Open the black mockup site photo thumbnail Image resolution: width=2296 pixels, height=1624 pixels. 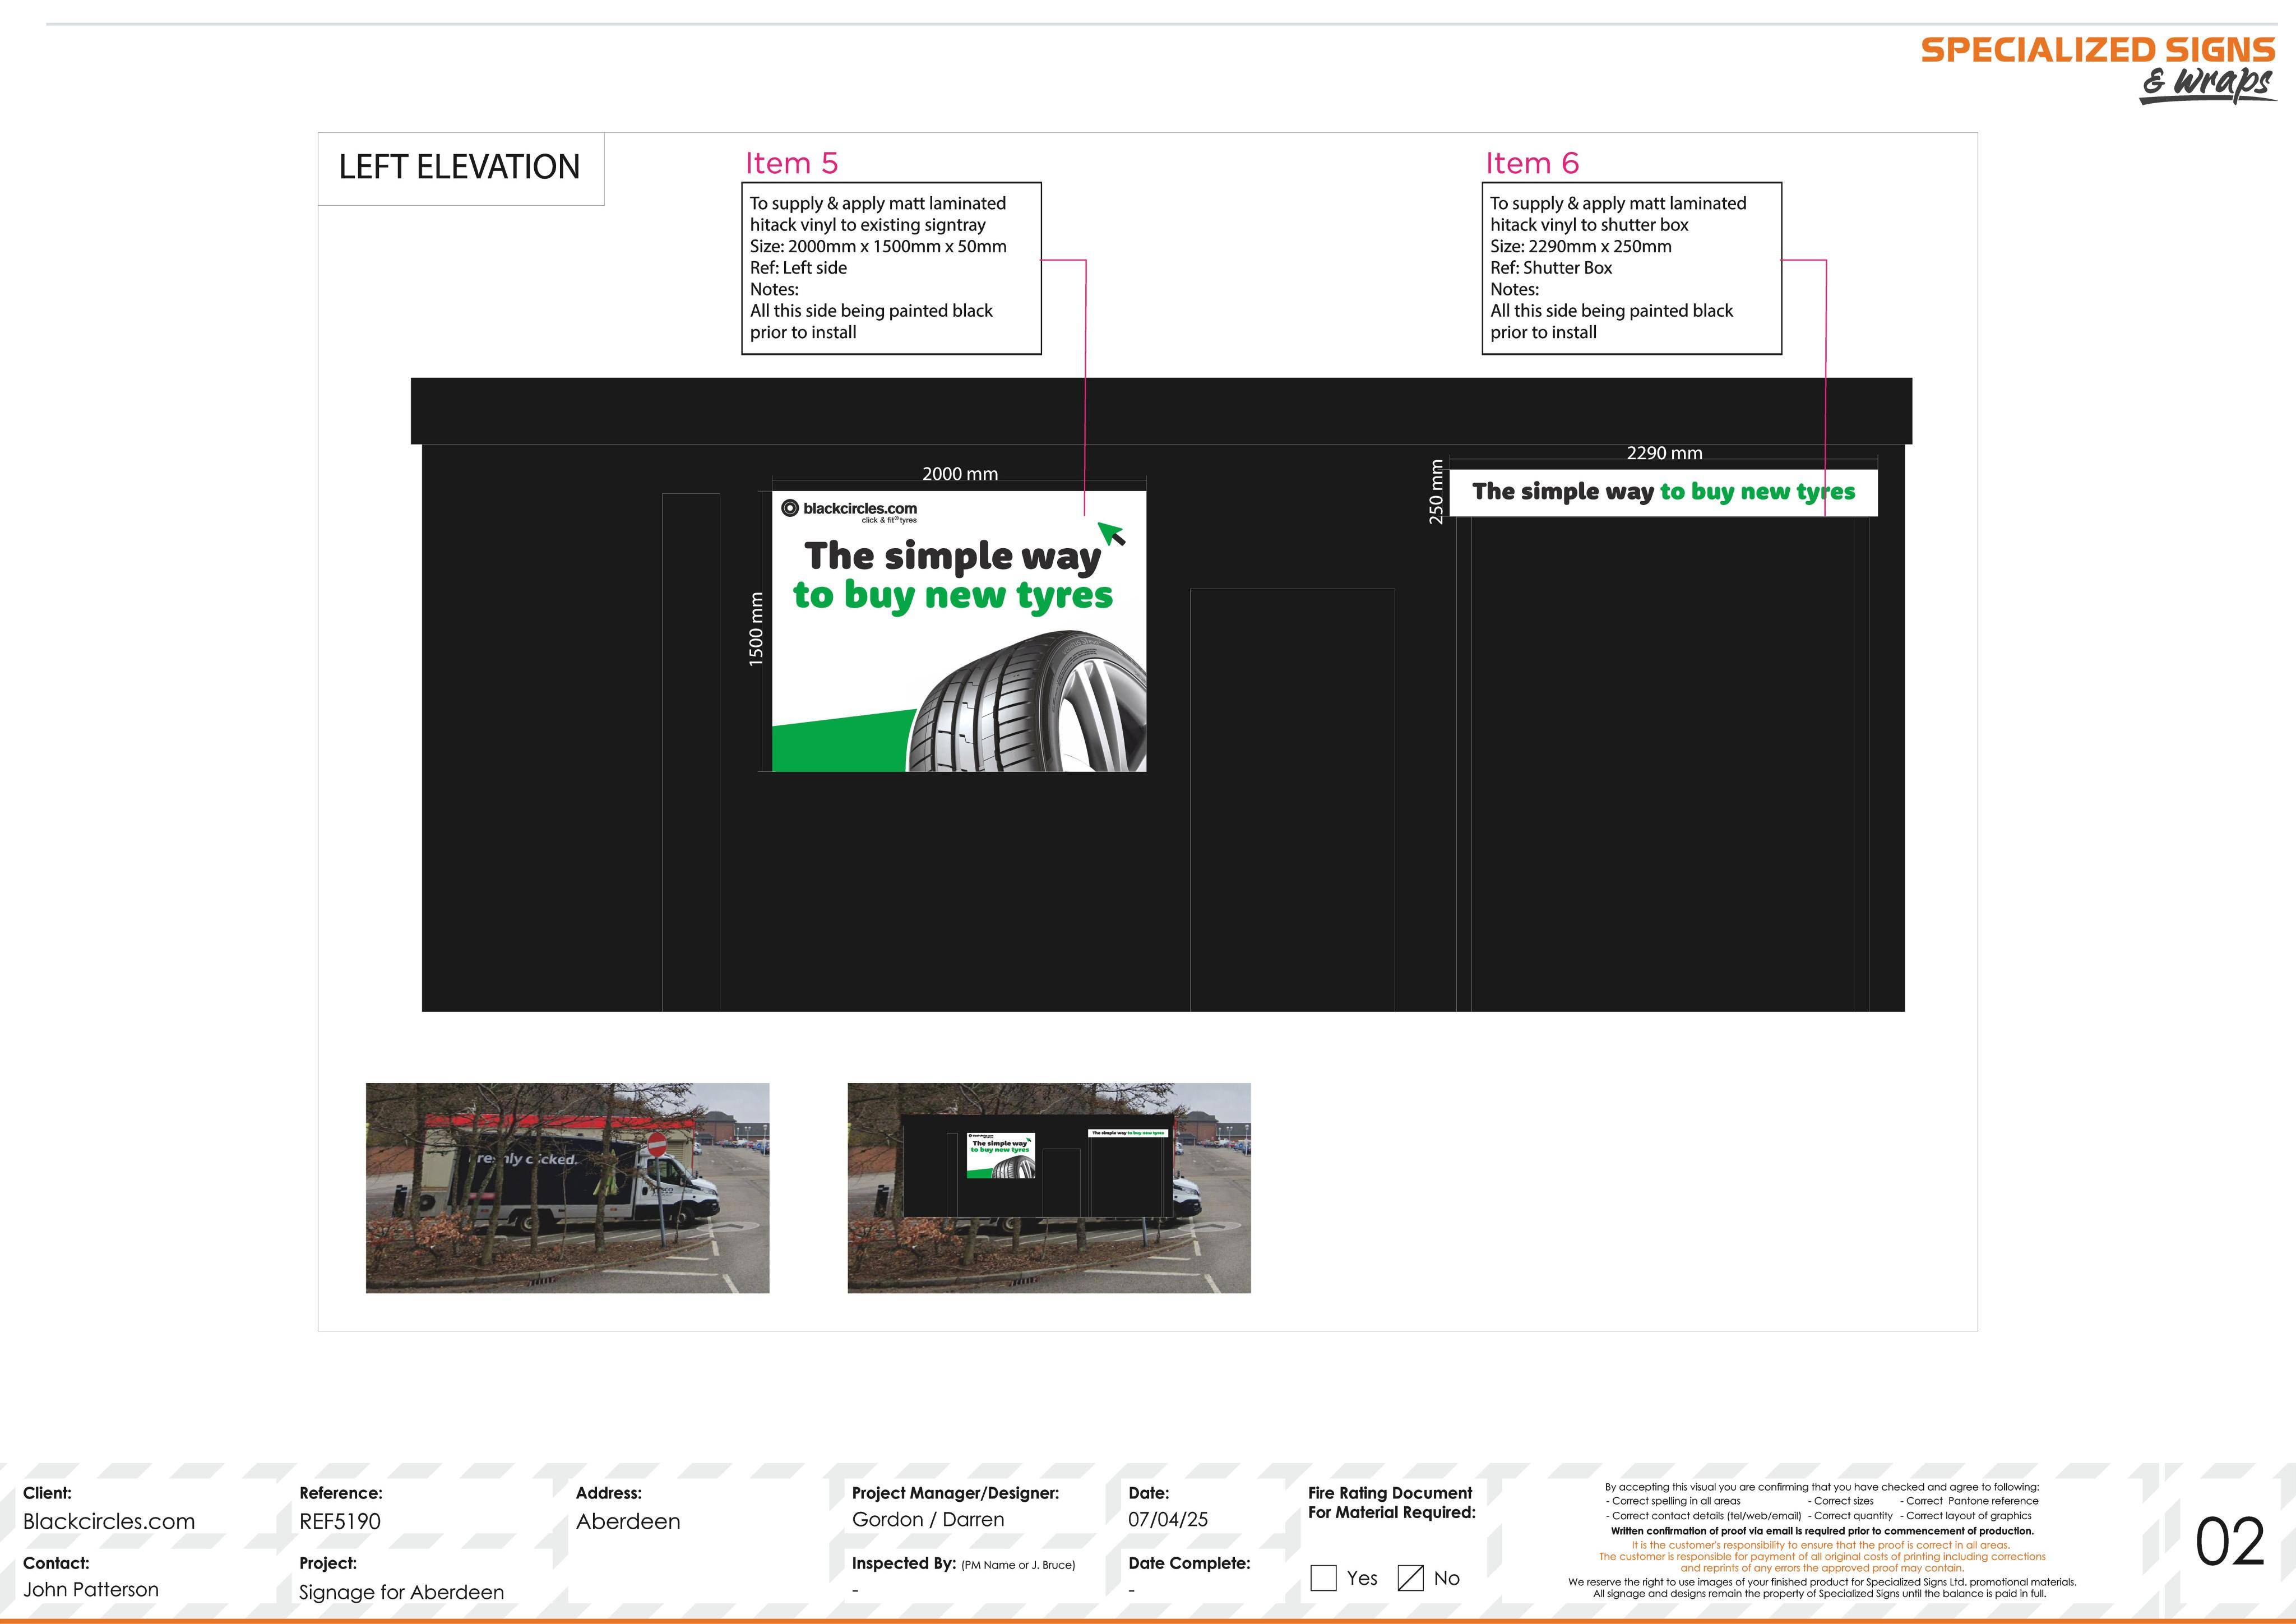click(1049, 1188)
